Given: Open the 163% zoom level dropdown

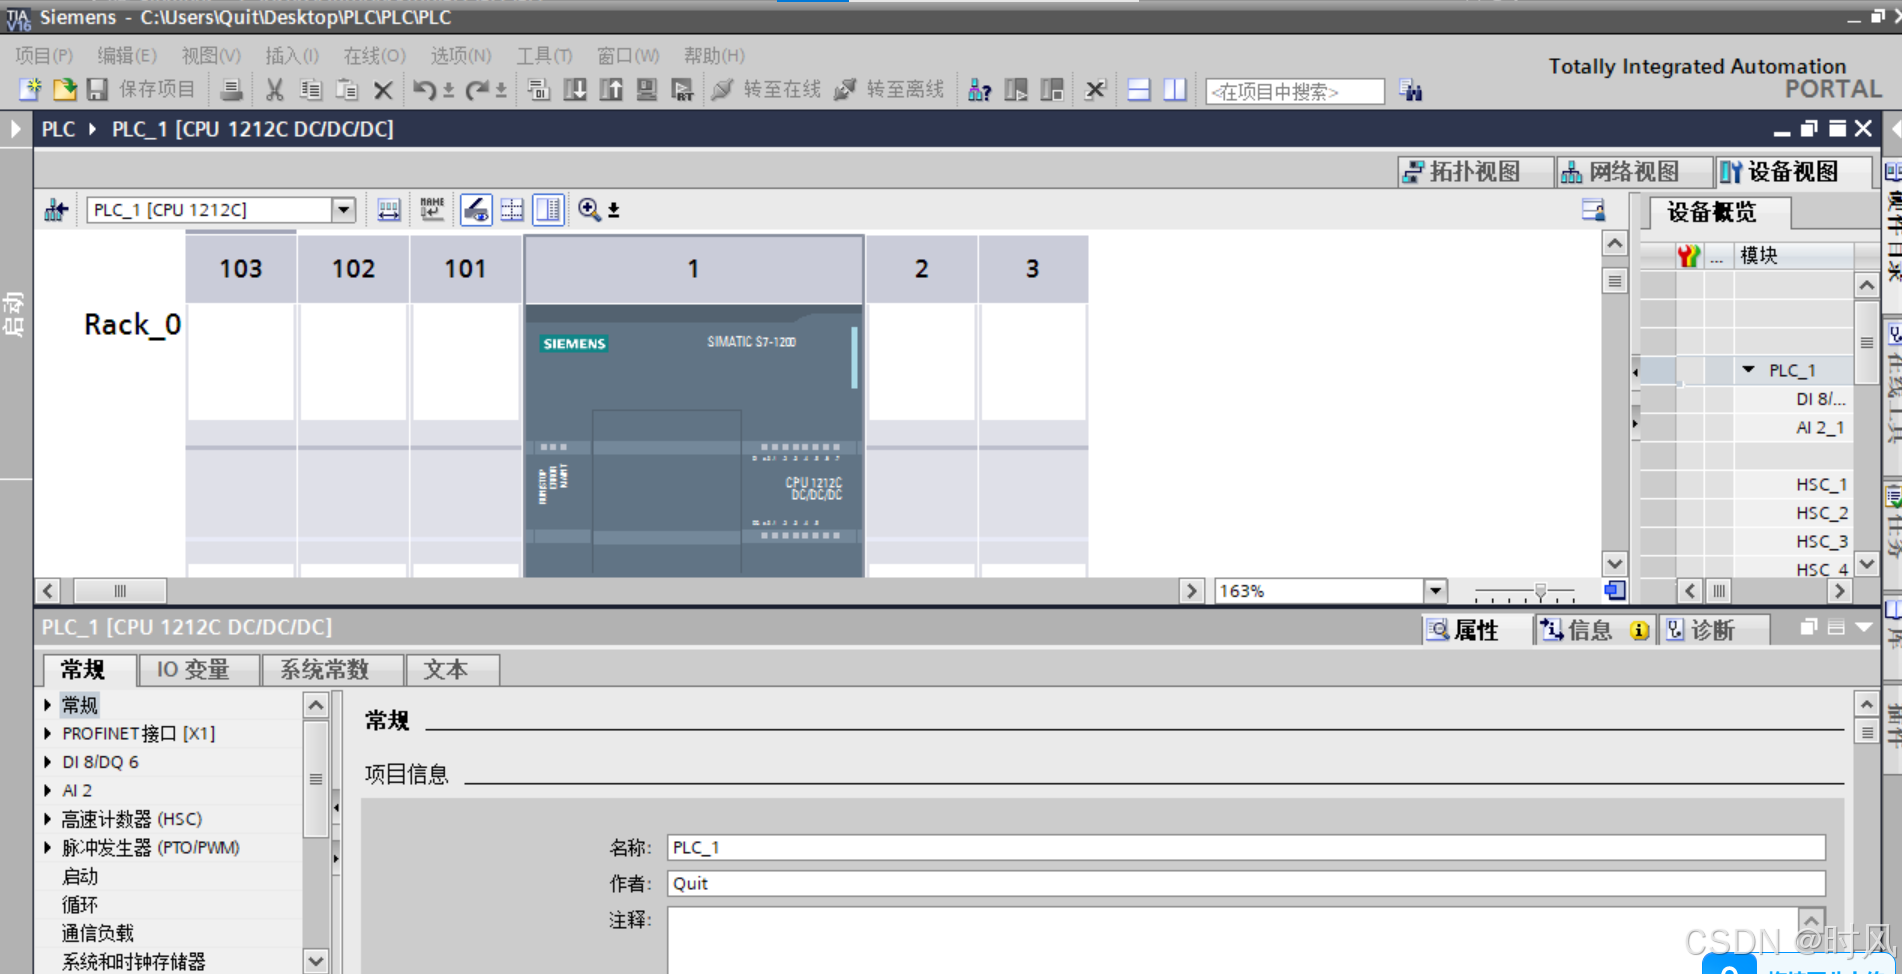Looking at the screenshot, I should [x=1435, y=591].
